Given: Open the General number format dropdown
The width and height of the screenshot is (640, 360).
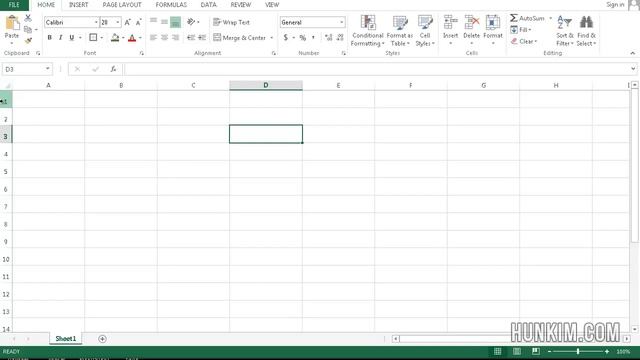Looking at the screenshot, I should tap(341, 22).
